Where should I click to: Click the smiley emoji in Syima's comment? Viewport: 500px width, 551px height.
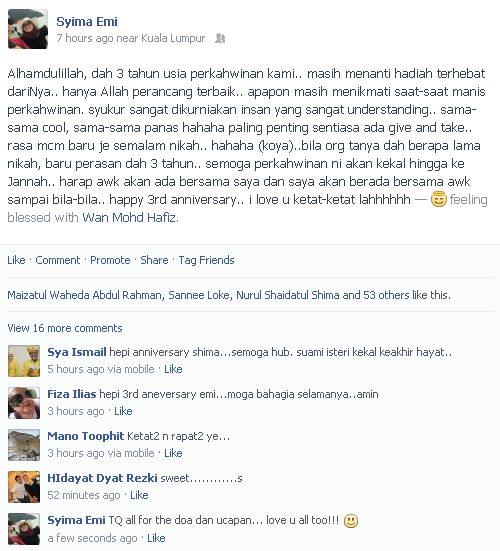click(x=351, y=521)
